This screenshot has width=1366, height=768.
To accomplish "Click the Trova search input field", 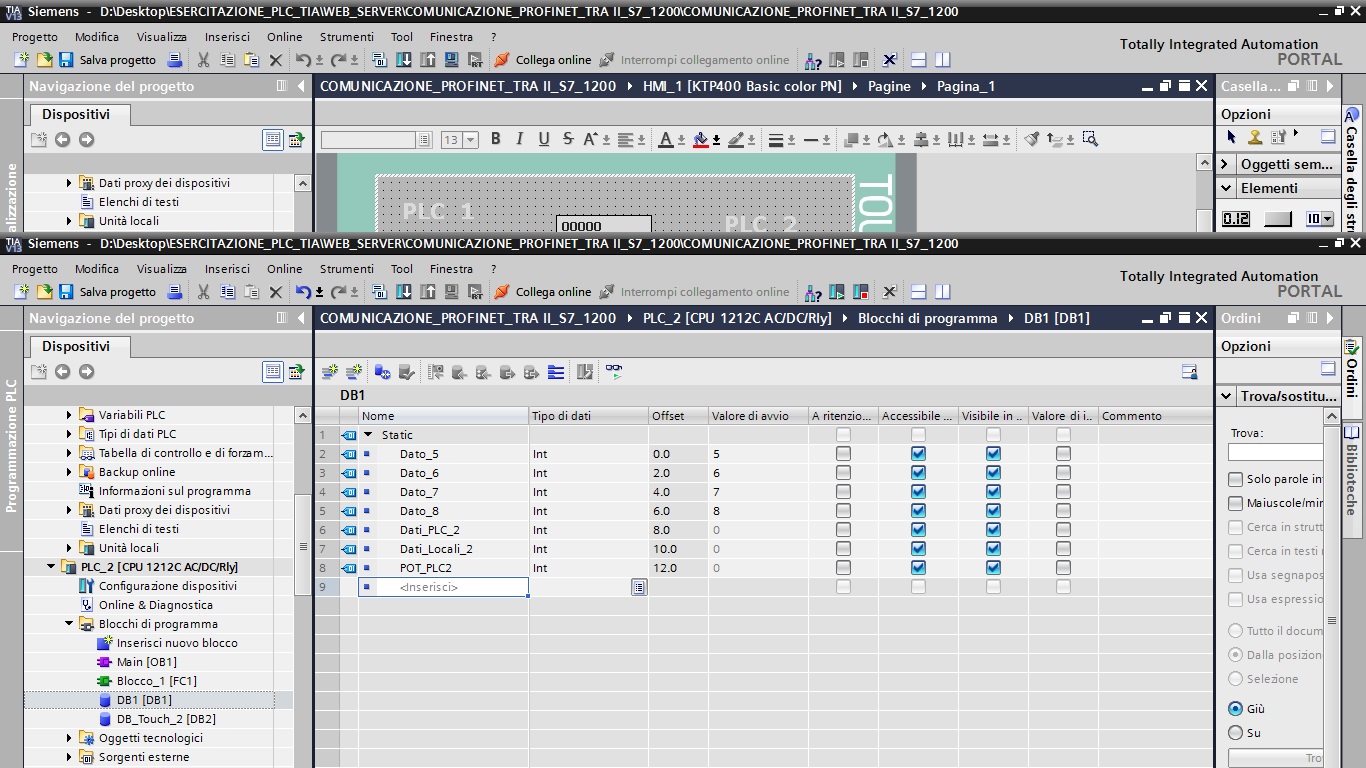I will pyautogui.click(x=1275, y=452).
